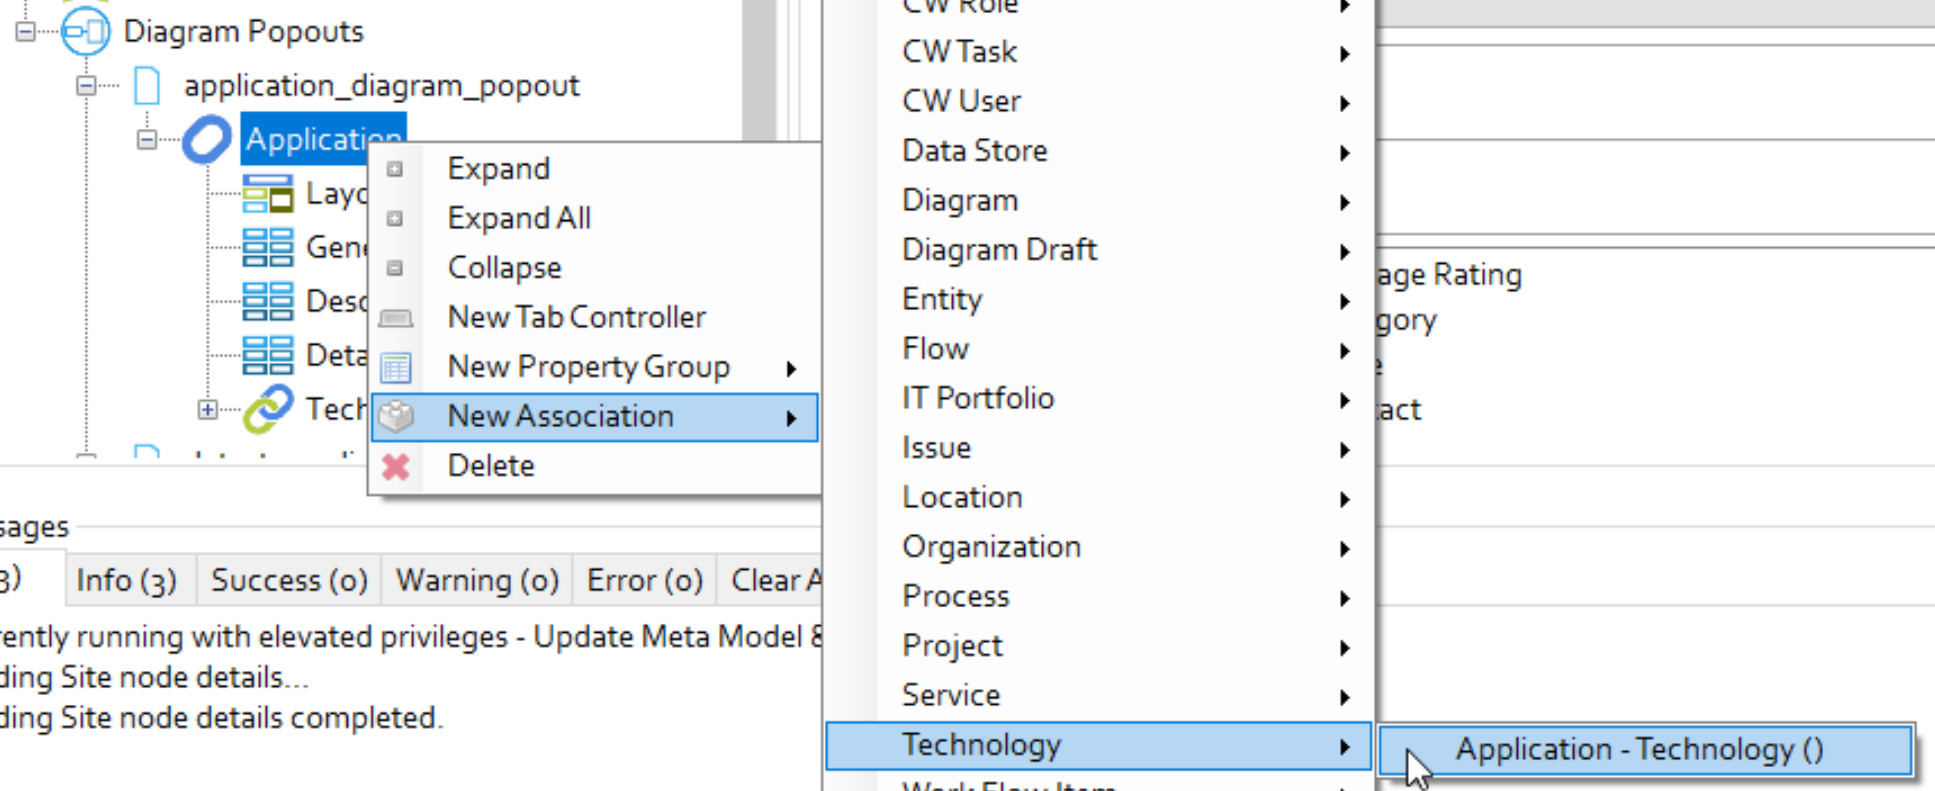Click the Layout node icon in tree
The image size is (1935, 791).
[x=267, y=194]
